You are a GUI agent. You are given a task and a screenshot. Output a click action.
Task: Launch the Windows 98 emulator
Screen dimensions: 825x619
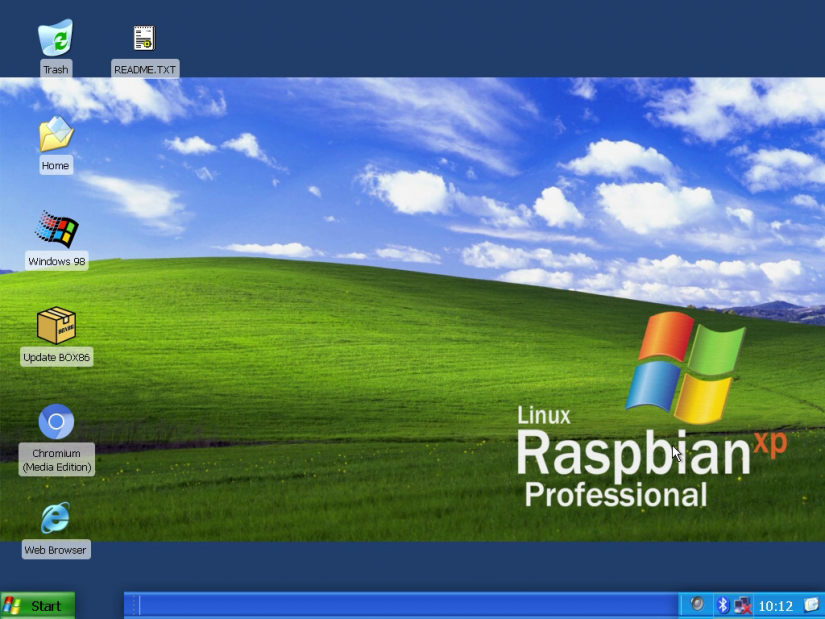coord(55,230)
